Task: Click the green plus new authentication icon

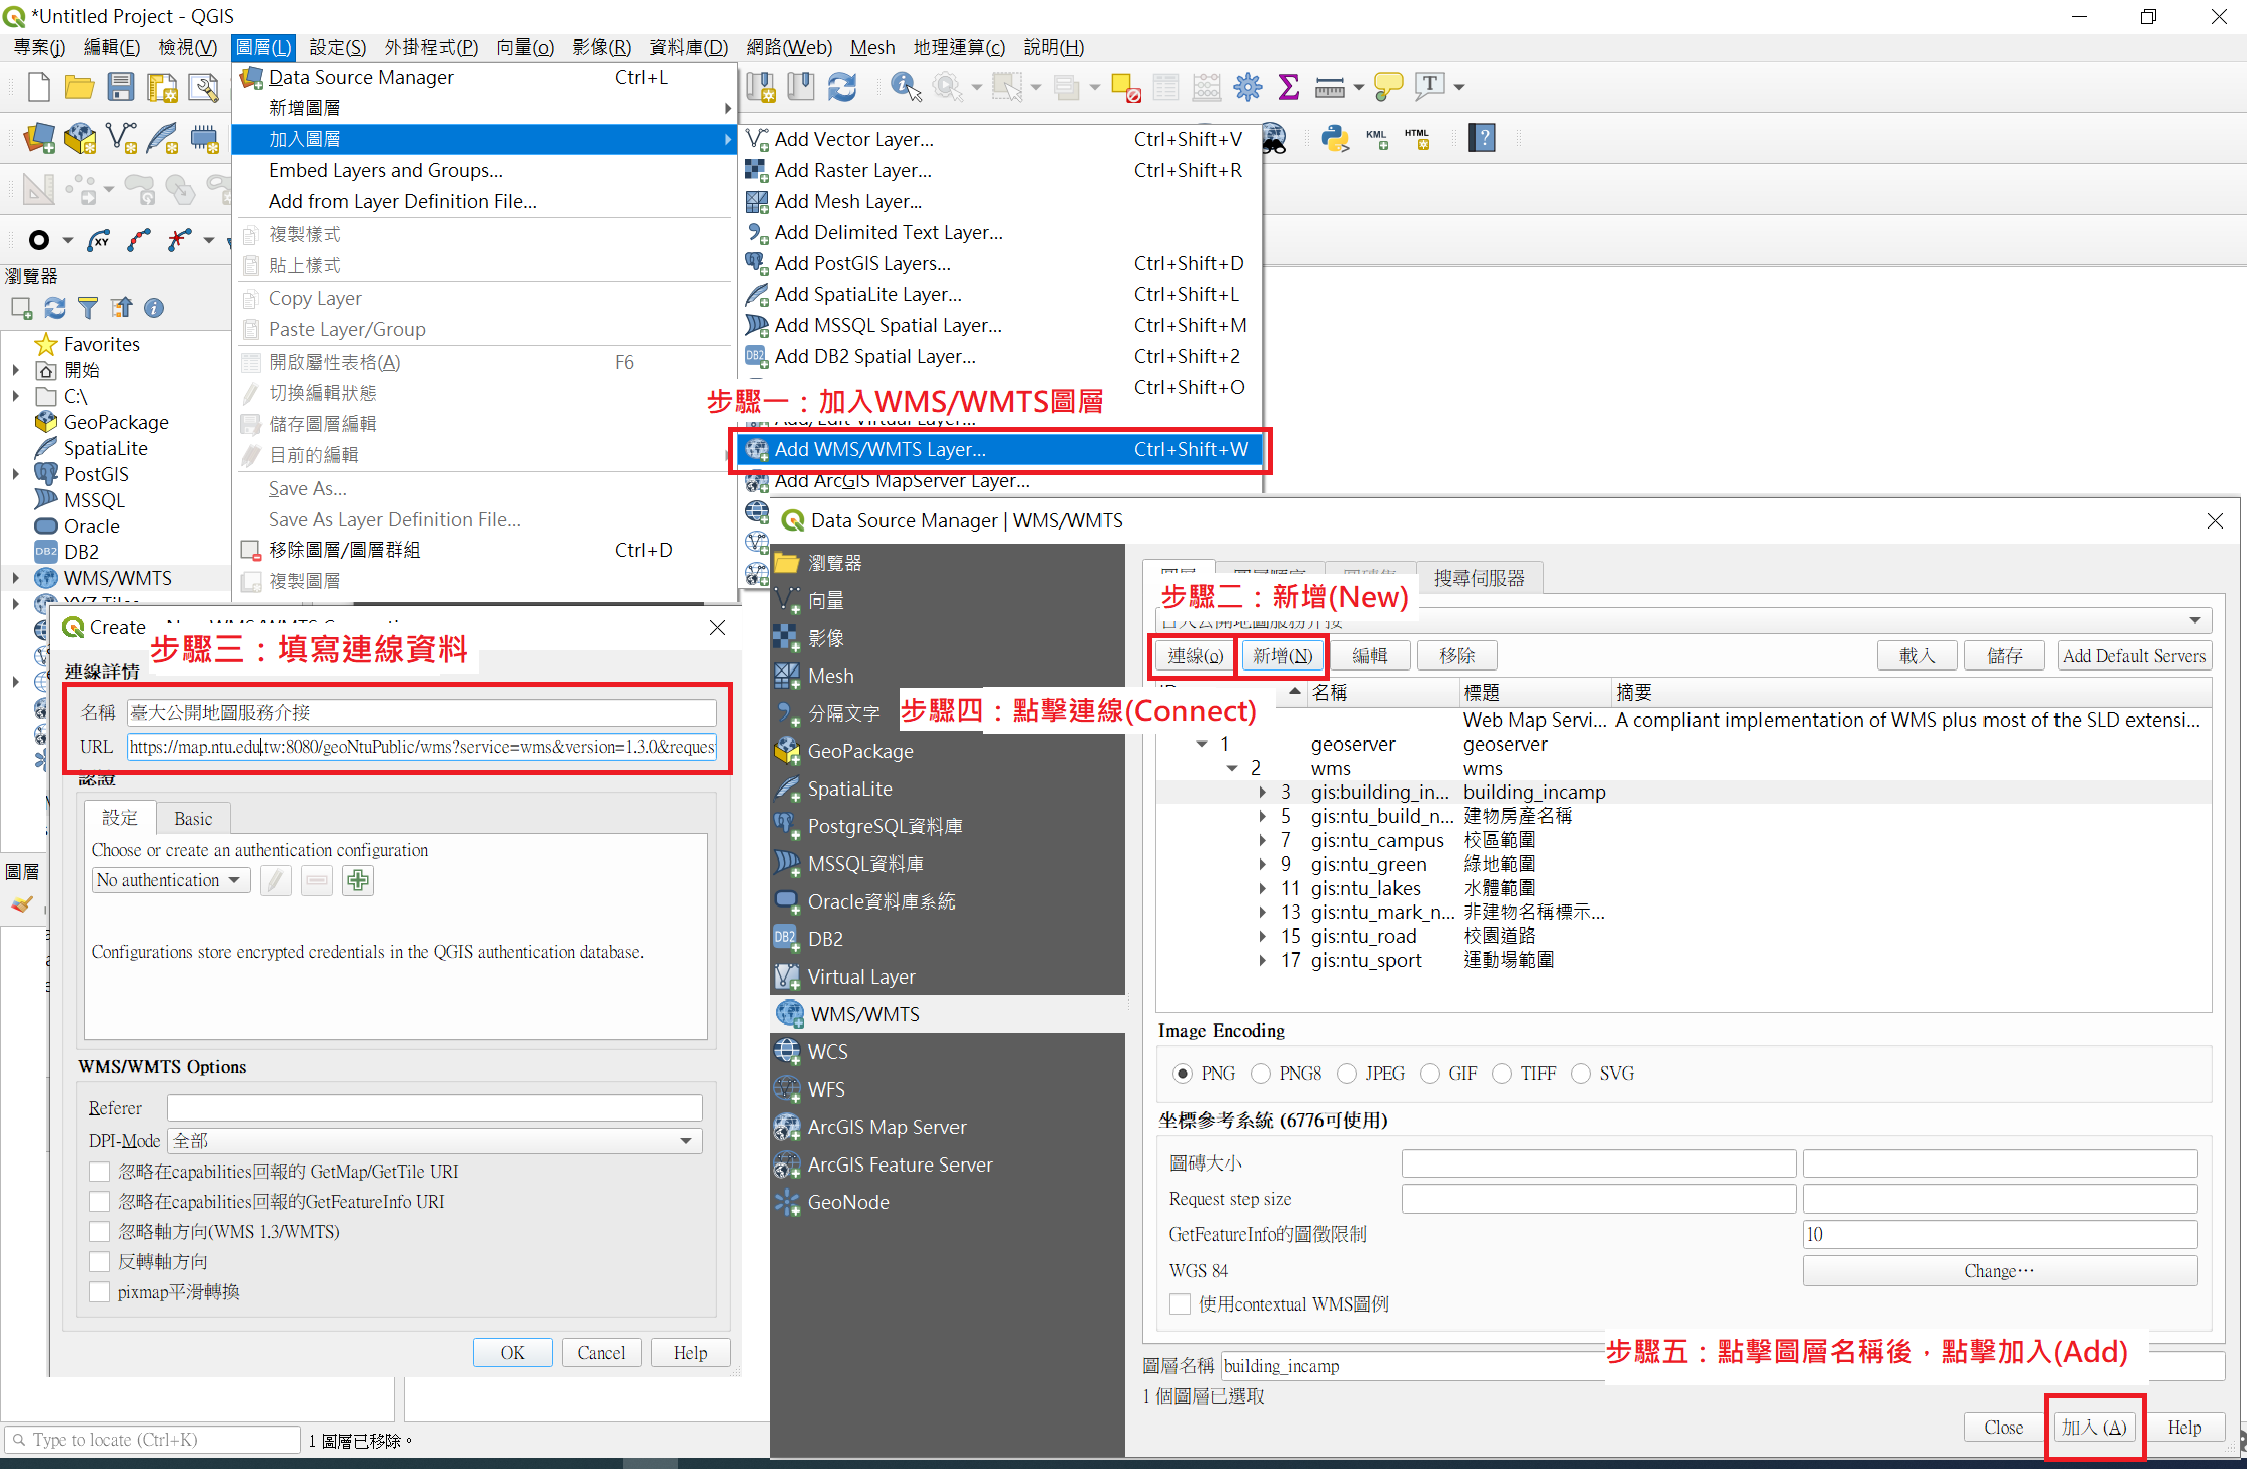Action: pyautogui.click(x=358, y=881)
